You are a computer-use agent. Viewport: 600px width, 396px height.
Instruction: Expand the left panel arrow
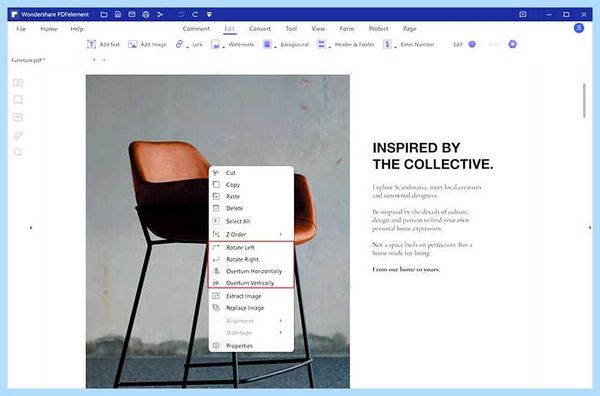click(x=31, y=228)
